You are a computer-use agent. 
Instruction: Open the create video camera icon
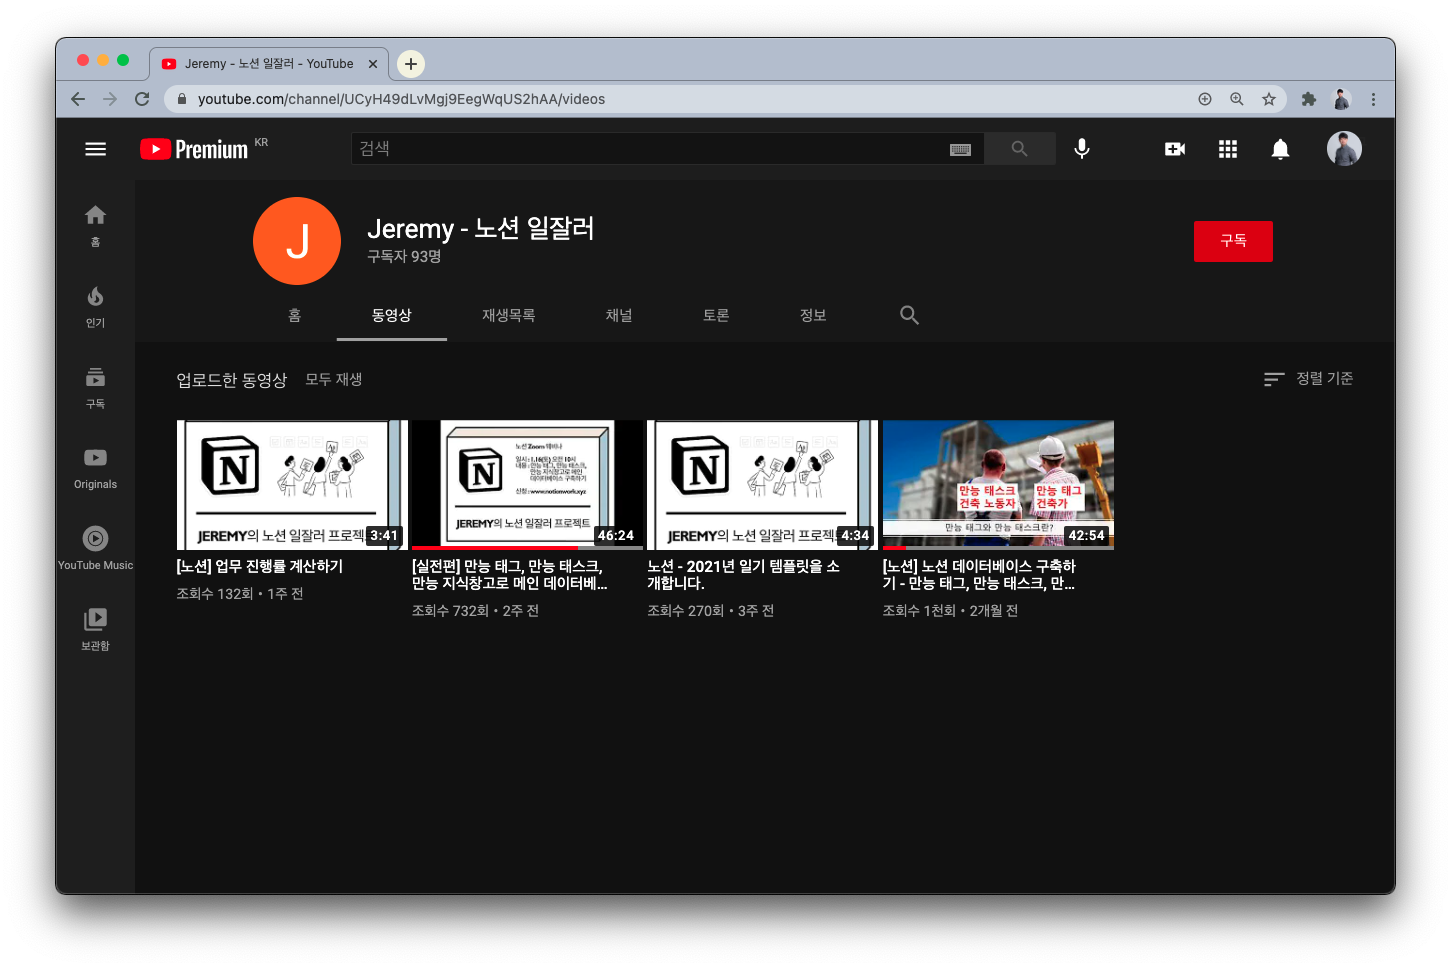[x=1175, y=149]
